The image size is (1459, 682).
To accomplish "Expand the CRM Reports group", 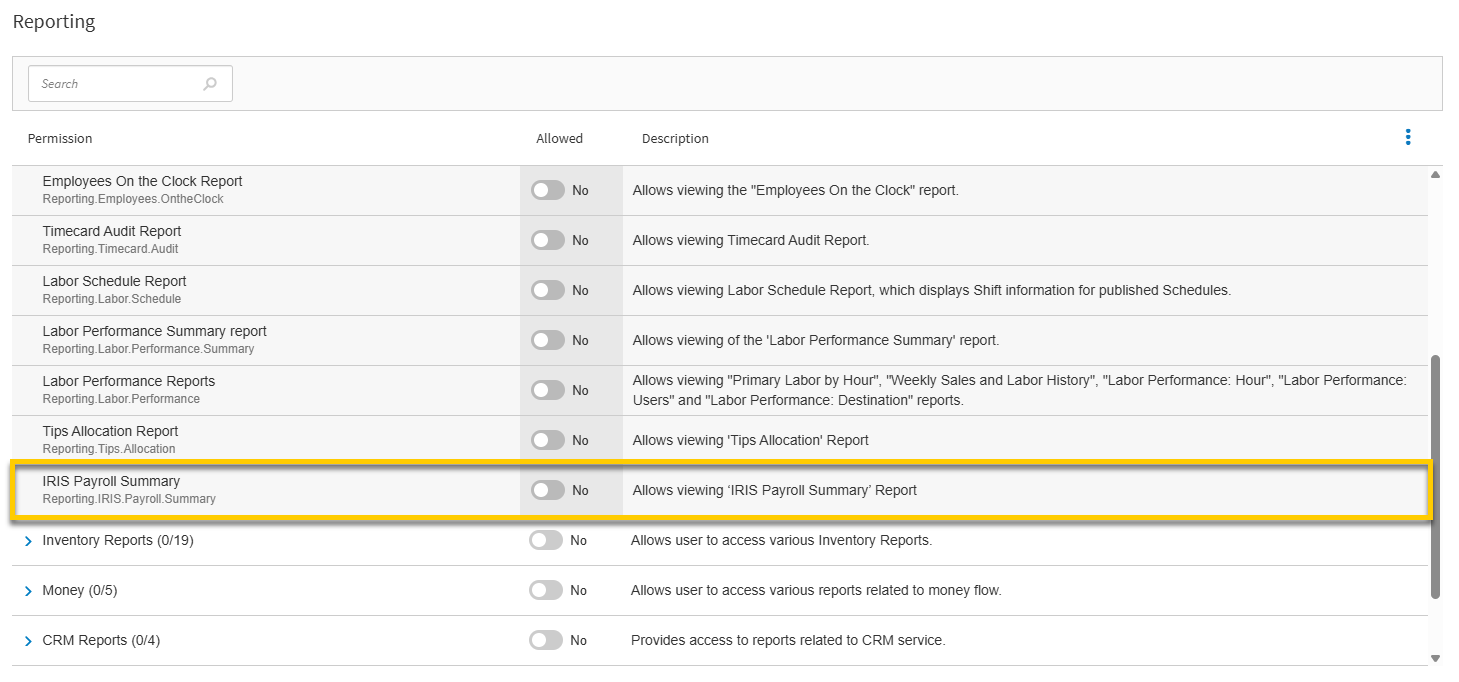I will click(27, 640).
